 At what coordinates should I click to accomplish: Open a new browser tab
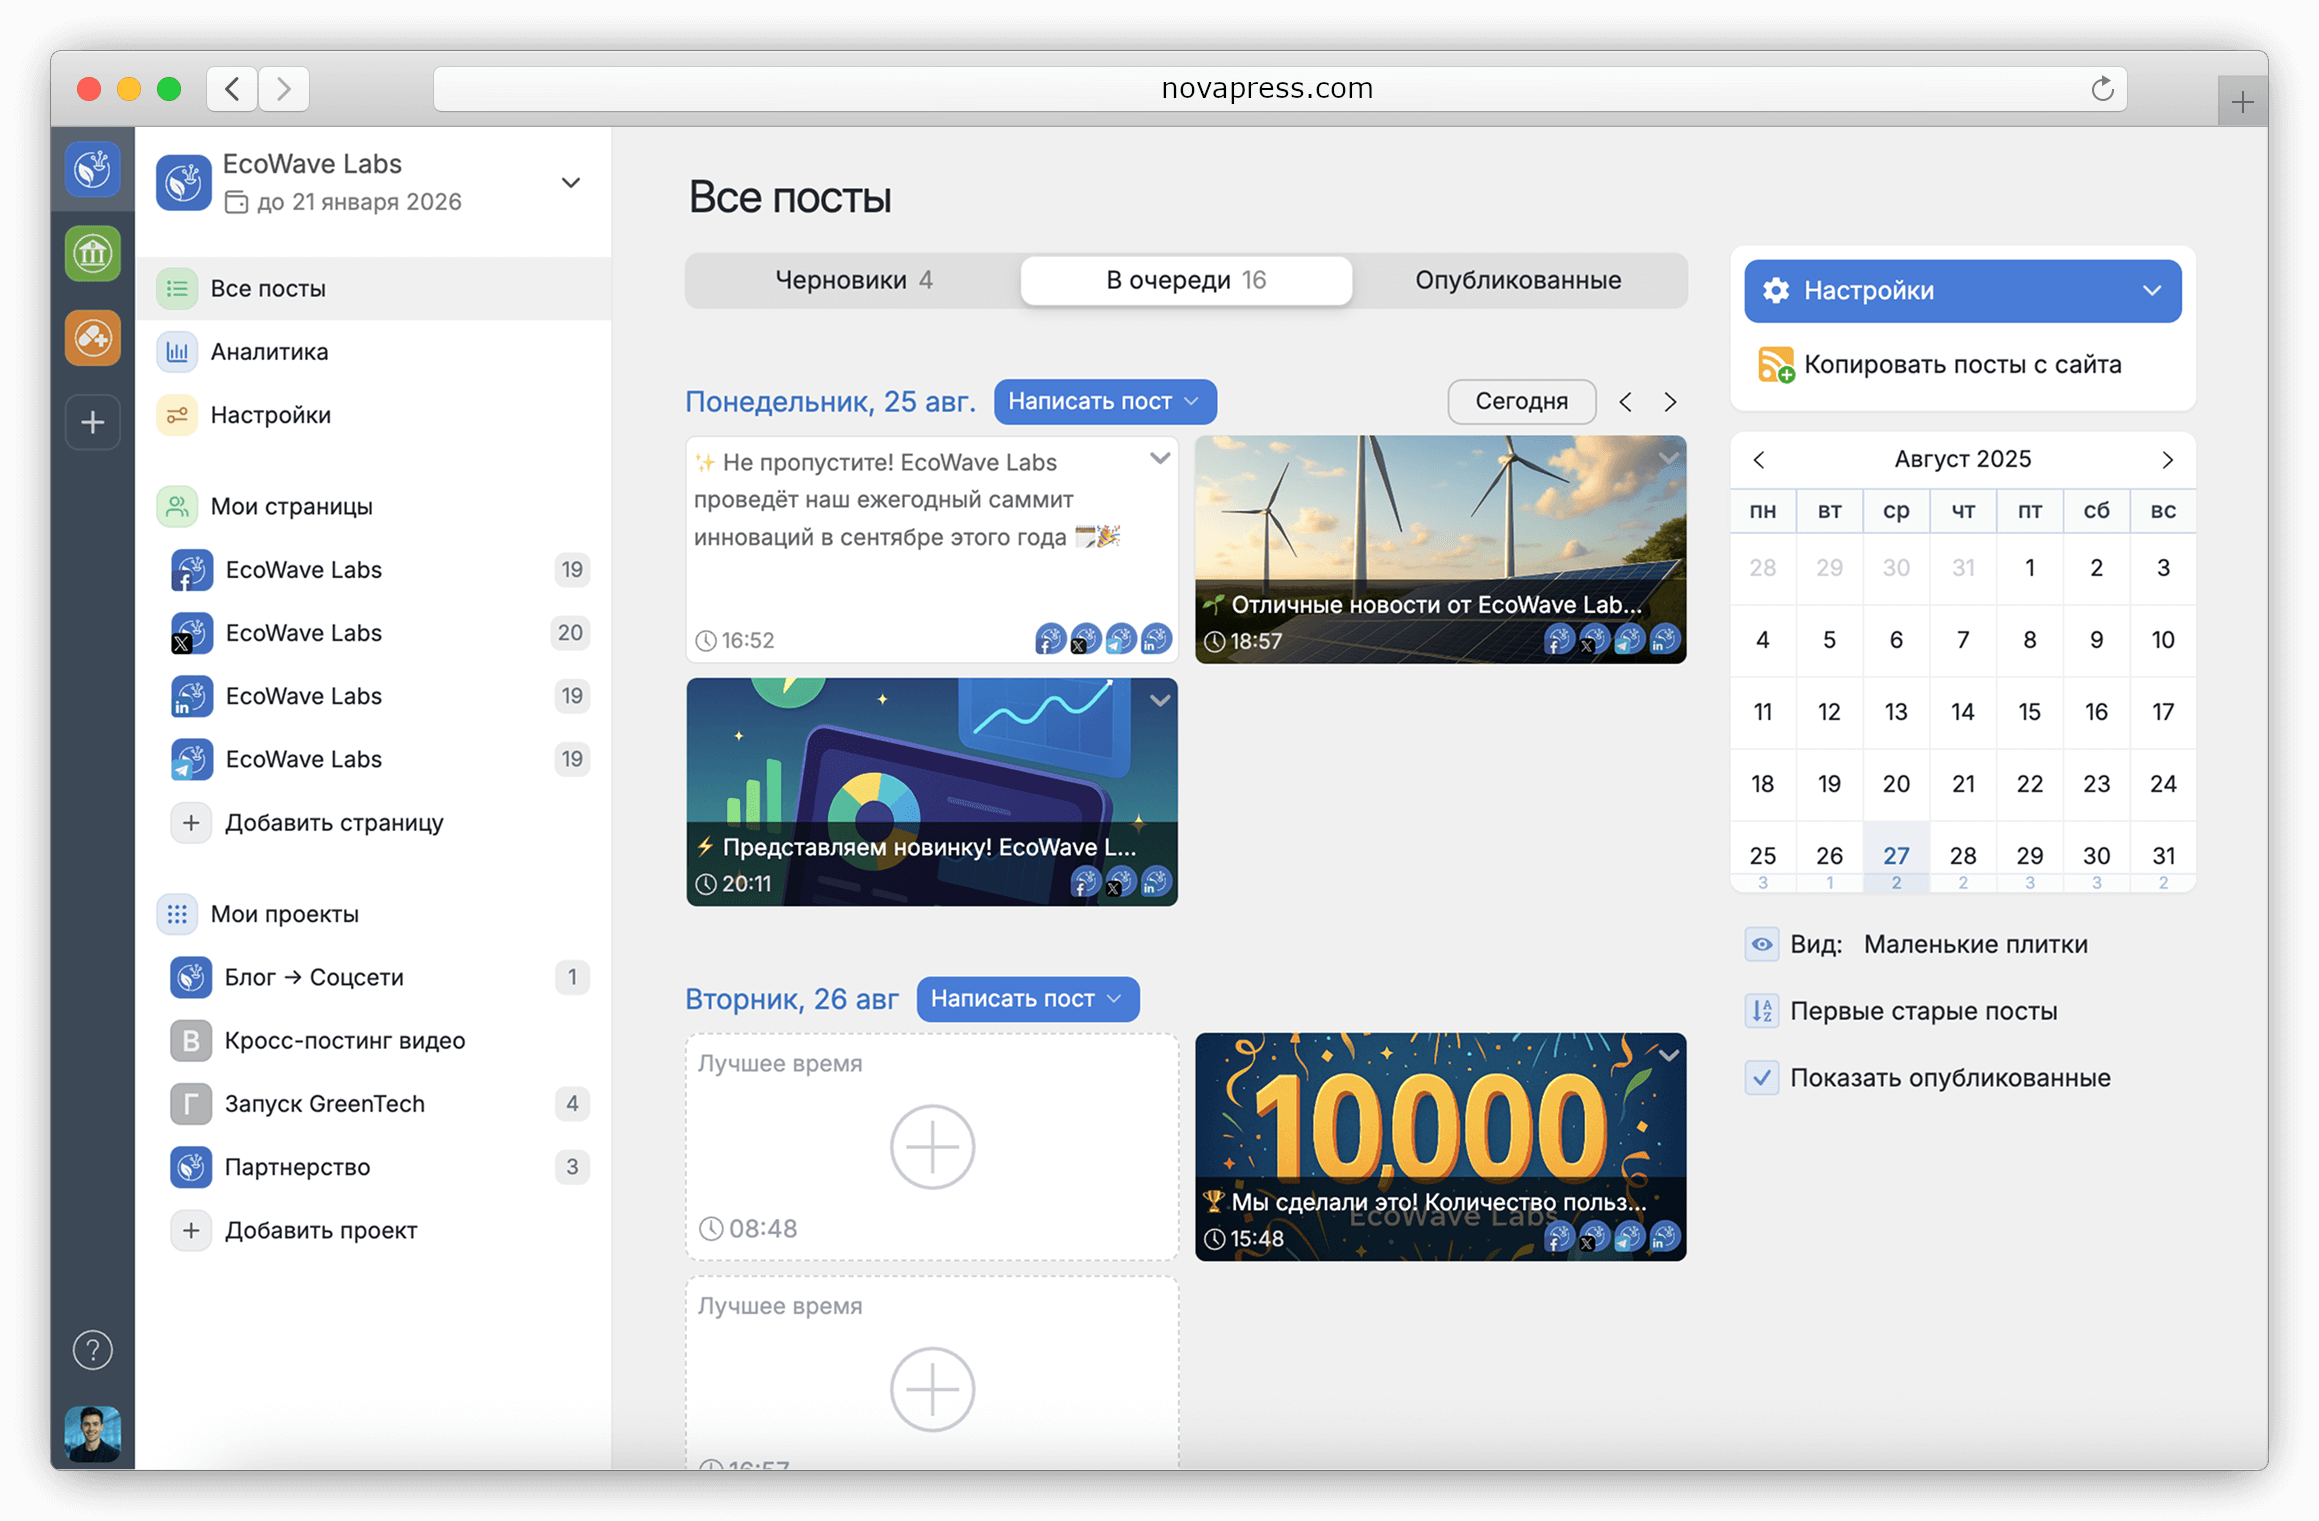click(2242, 101)
